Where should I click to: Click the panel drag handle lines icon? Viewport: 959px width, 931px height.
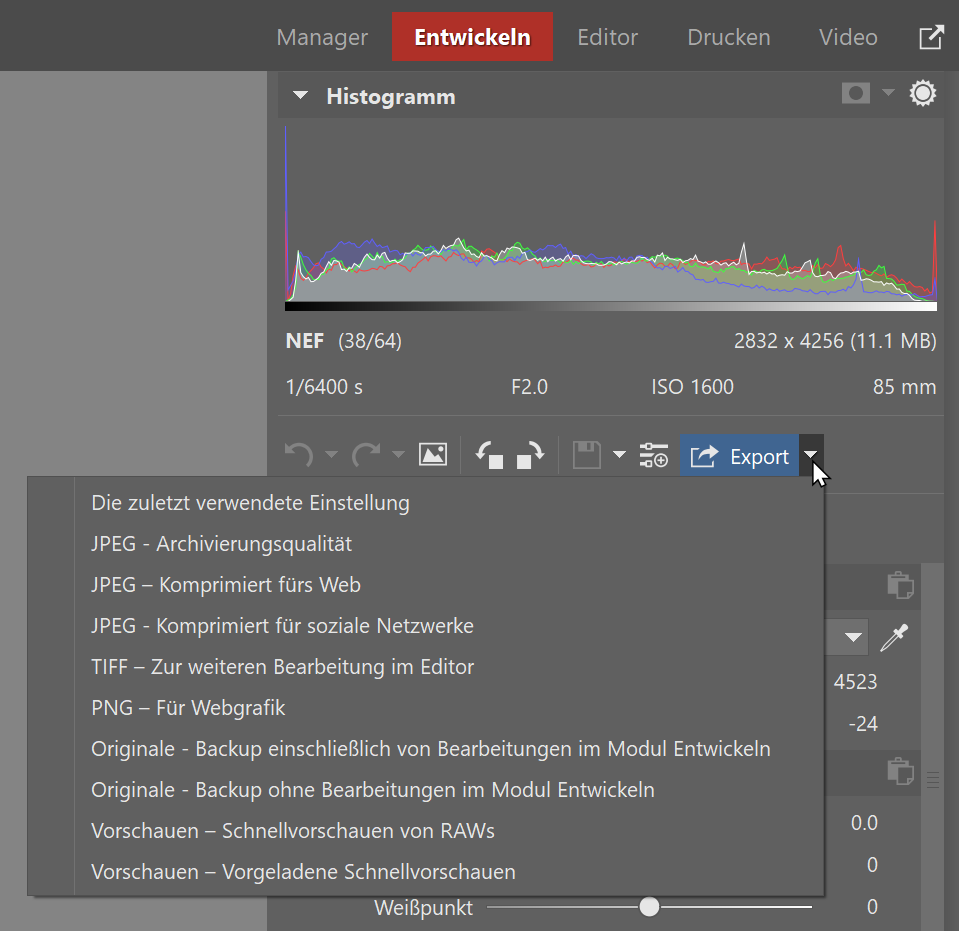(933, 780)
